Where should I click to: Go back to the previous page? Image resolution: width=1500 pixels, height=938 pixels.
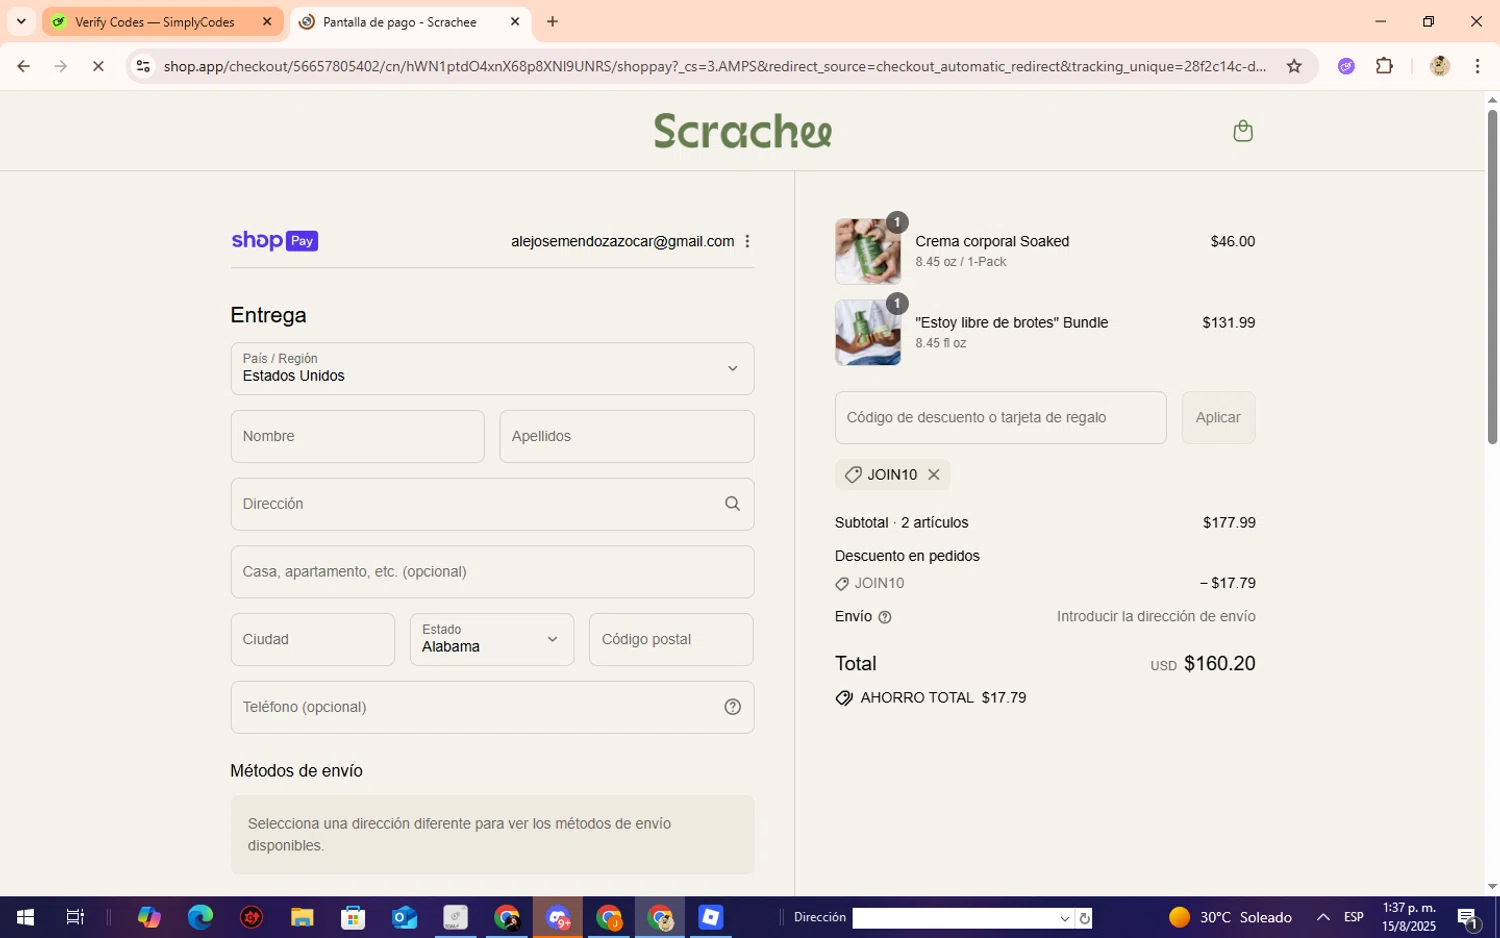23,66
